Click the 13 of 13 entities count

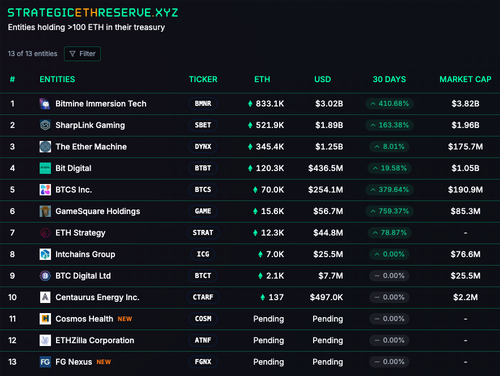click(32, 54)
